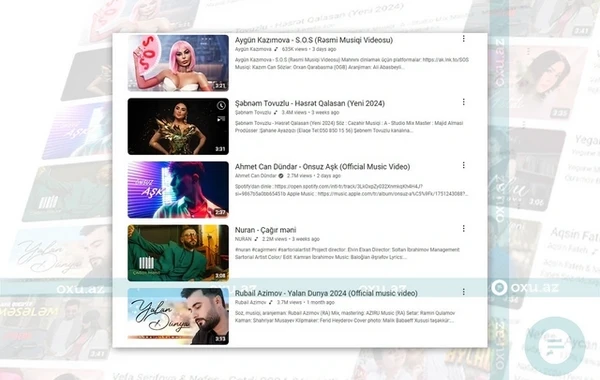Click Nuran green suit thumbnail
Viewport: 600px width, 380px height.
(178, 253)
